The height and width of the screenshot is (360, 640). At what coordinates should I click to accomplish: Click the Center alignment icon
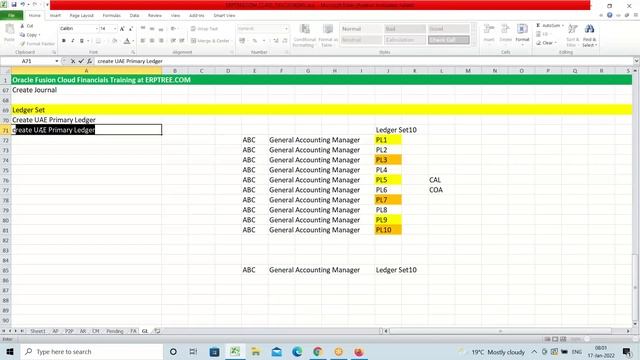(x=152, y=41)
